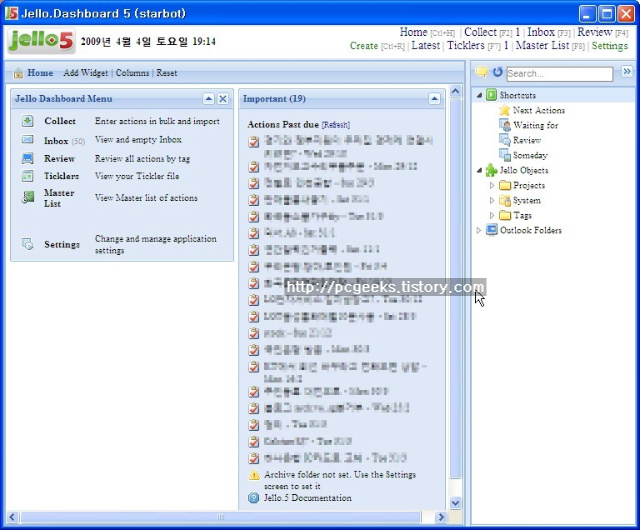640x530 pixels.
Task: Click the horizontal scrollbar left arrow
Action: pyautogui.click(x=12, y=517)
